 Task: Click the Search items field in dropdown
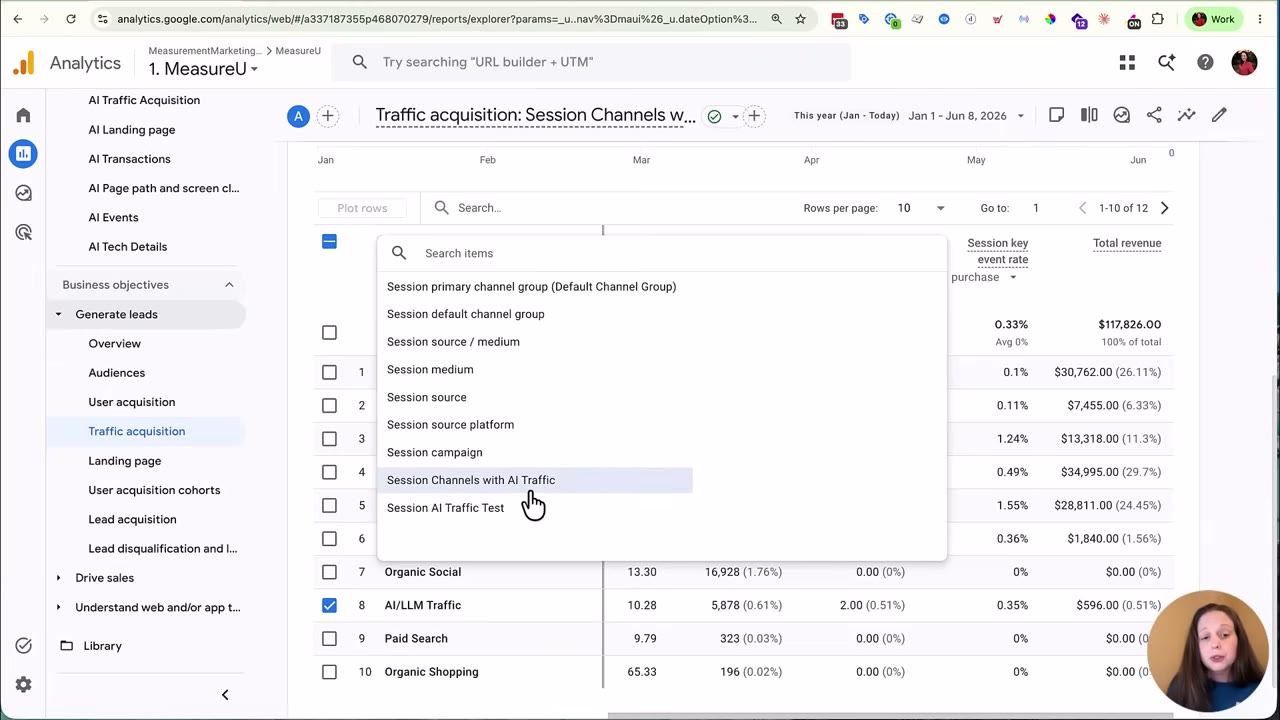(x=660, y=253)
